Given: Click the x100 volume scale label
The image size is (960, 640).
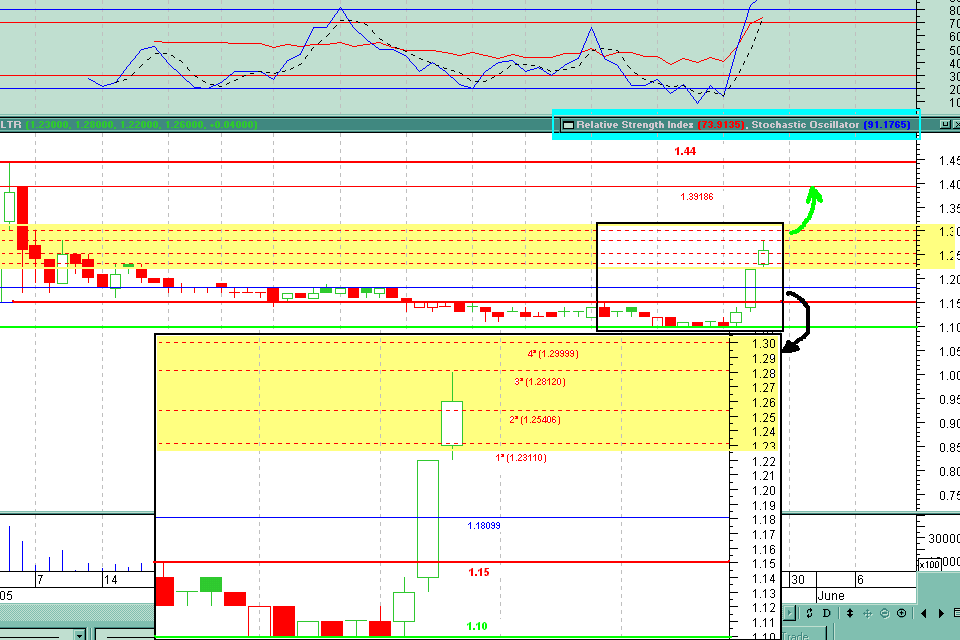Looking at the screenshot, I should click(x=929, y=564).
